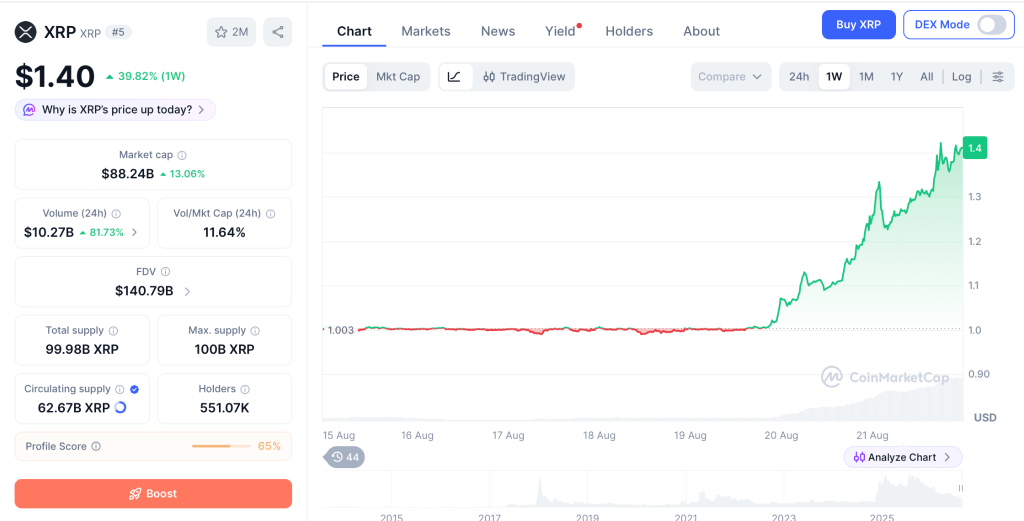Click the 20 Aug date label
Screen dimensions: 1024x521
click(782, 435)
